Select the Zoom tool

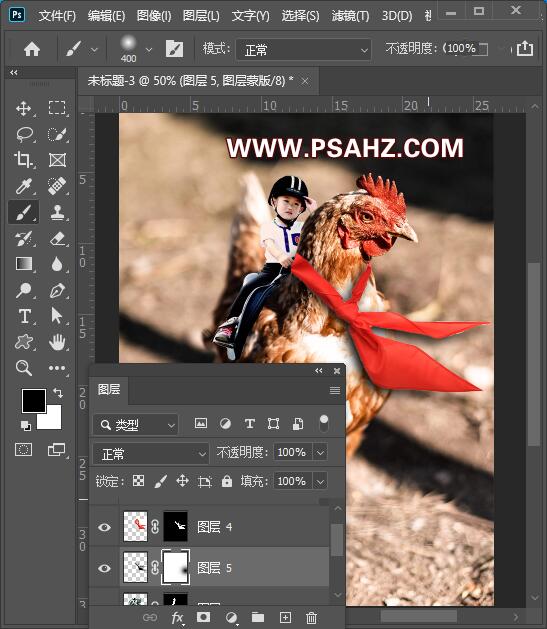coord(24,368)
